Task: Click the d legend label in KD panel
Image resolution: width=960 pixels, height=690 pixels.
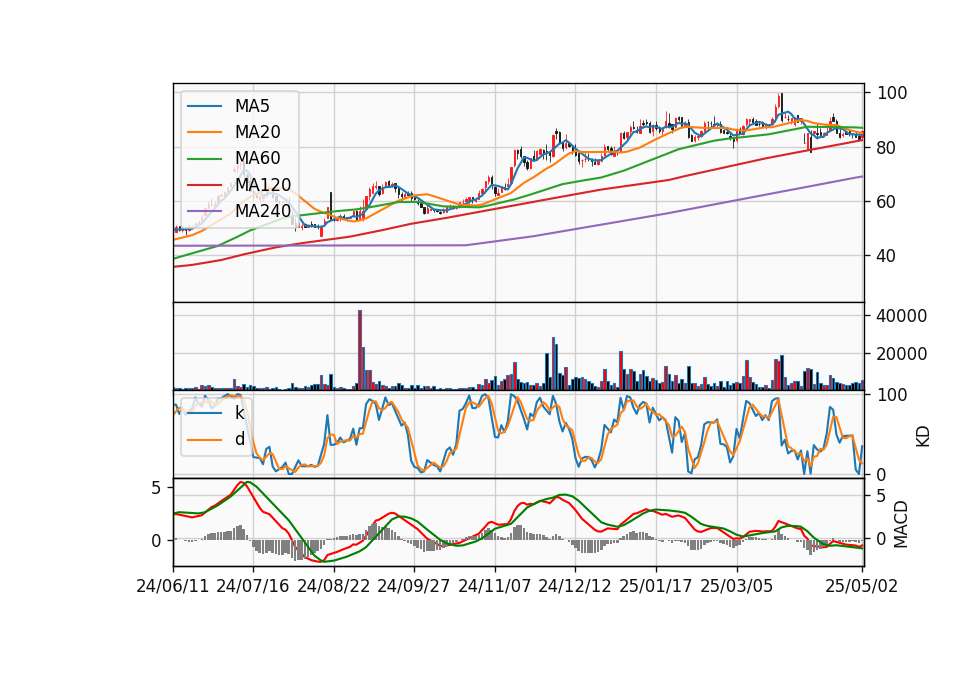Action: click(x=239, y=439)
